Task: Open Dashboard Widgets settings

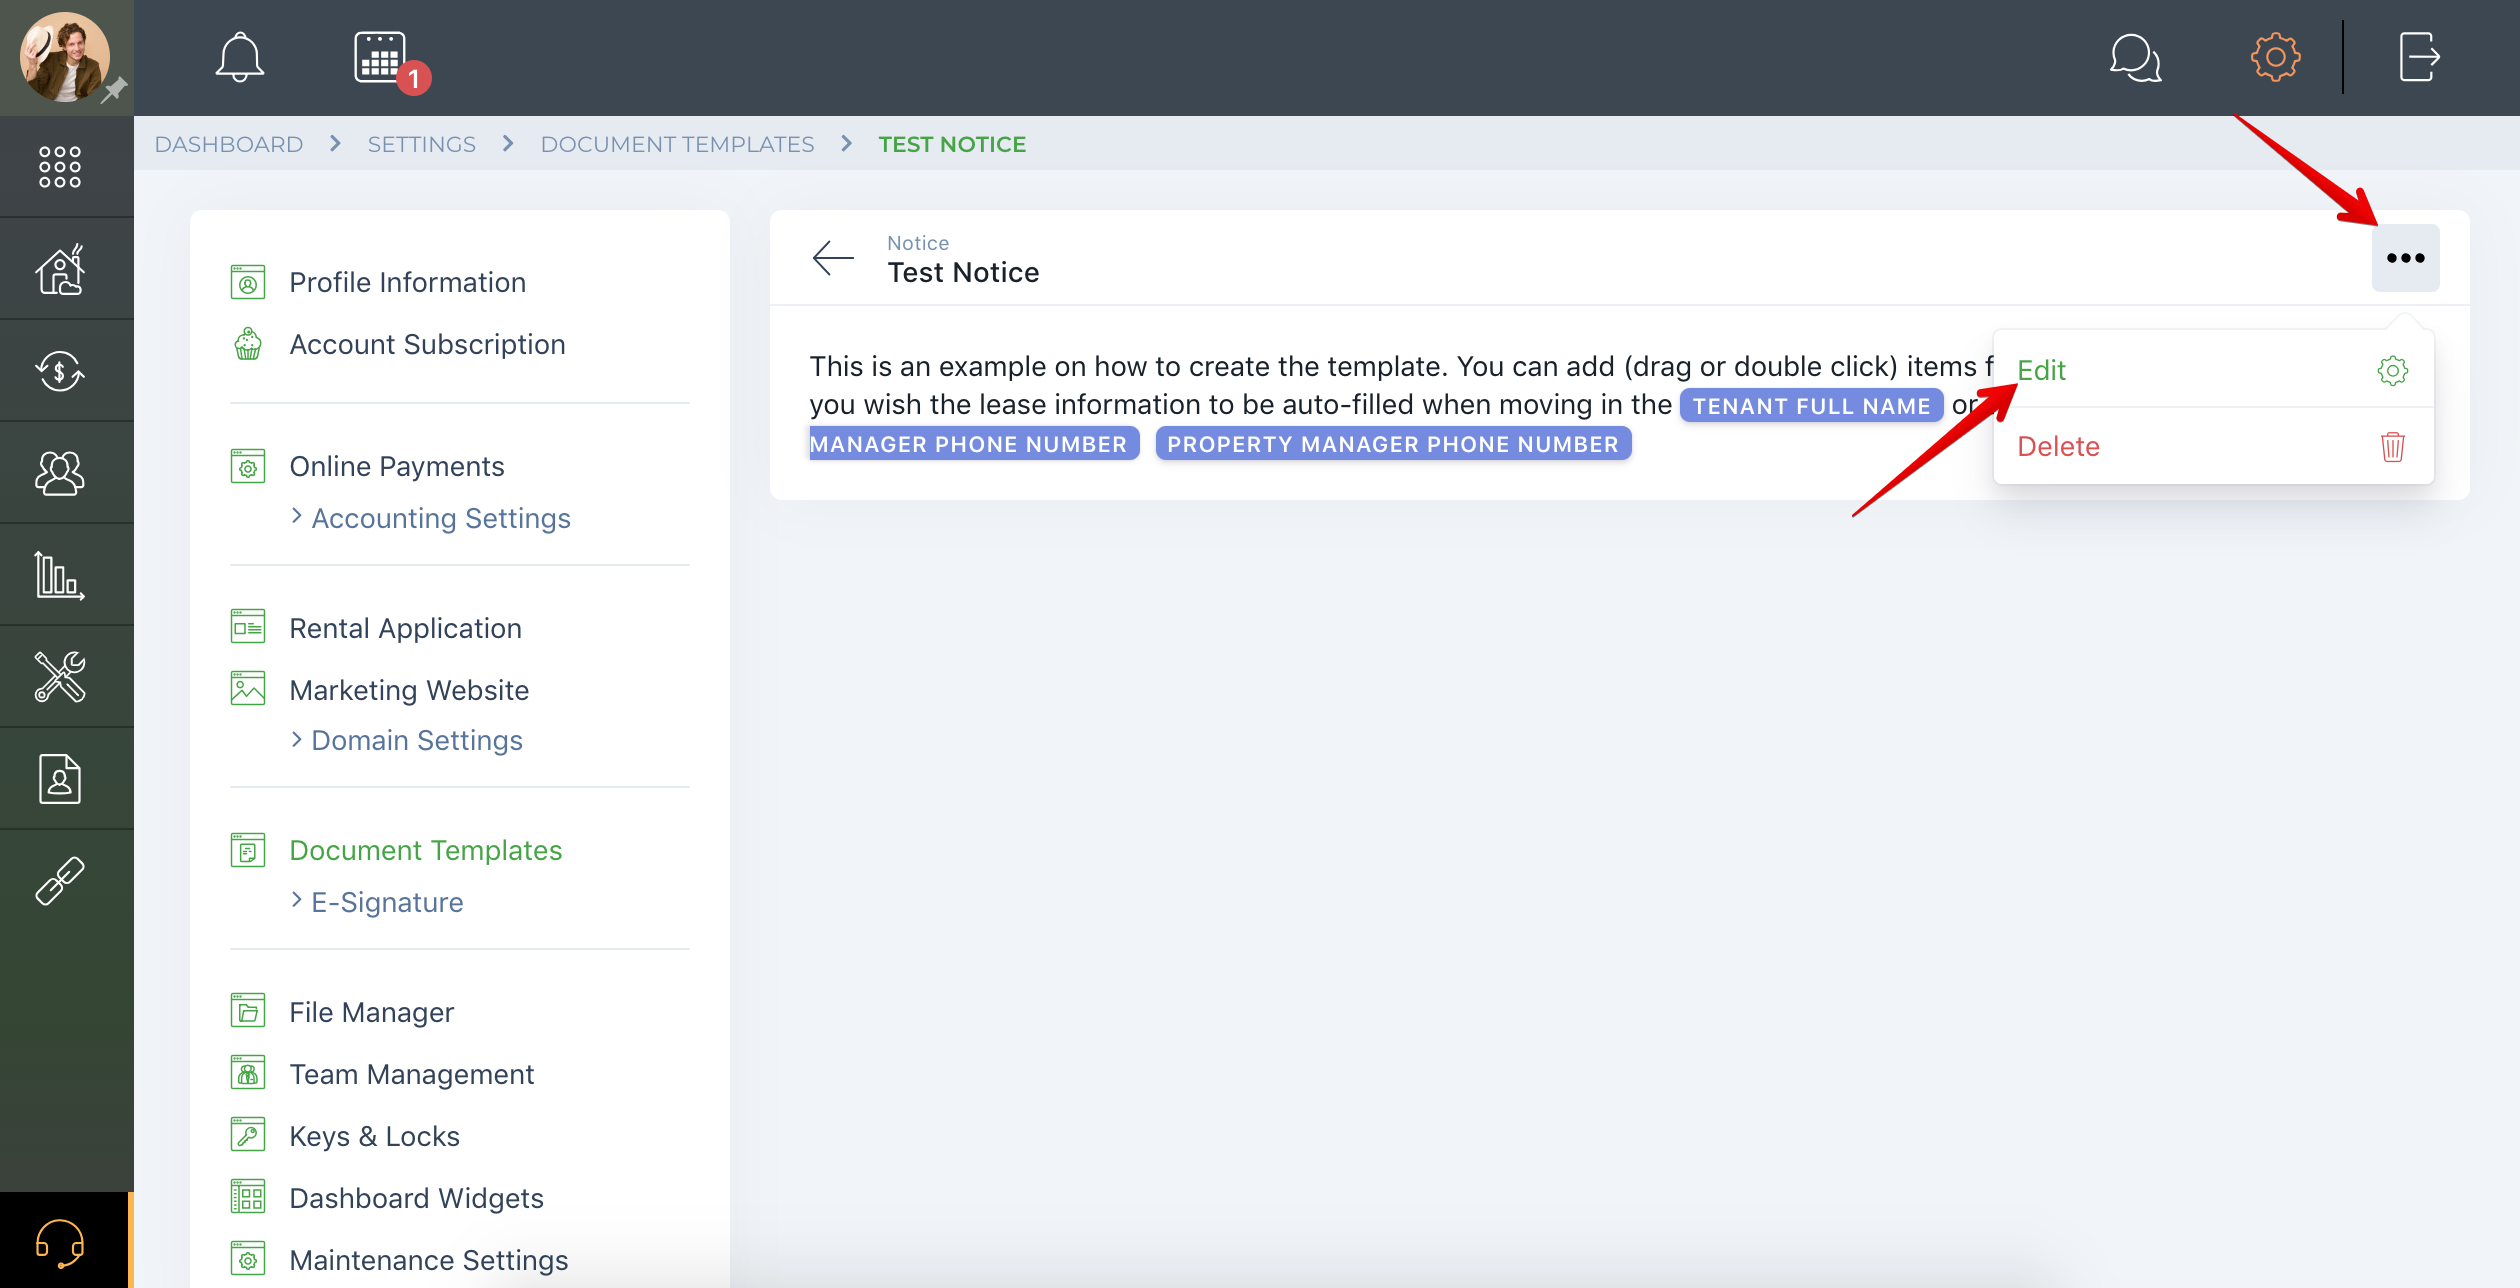Action: (x=416, y=1198)
